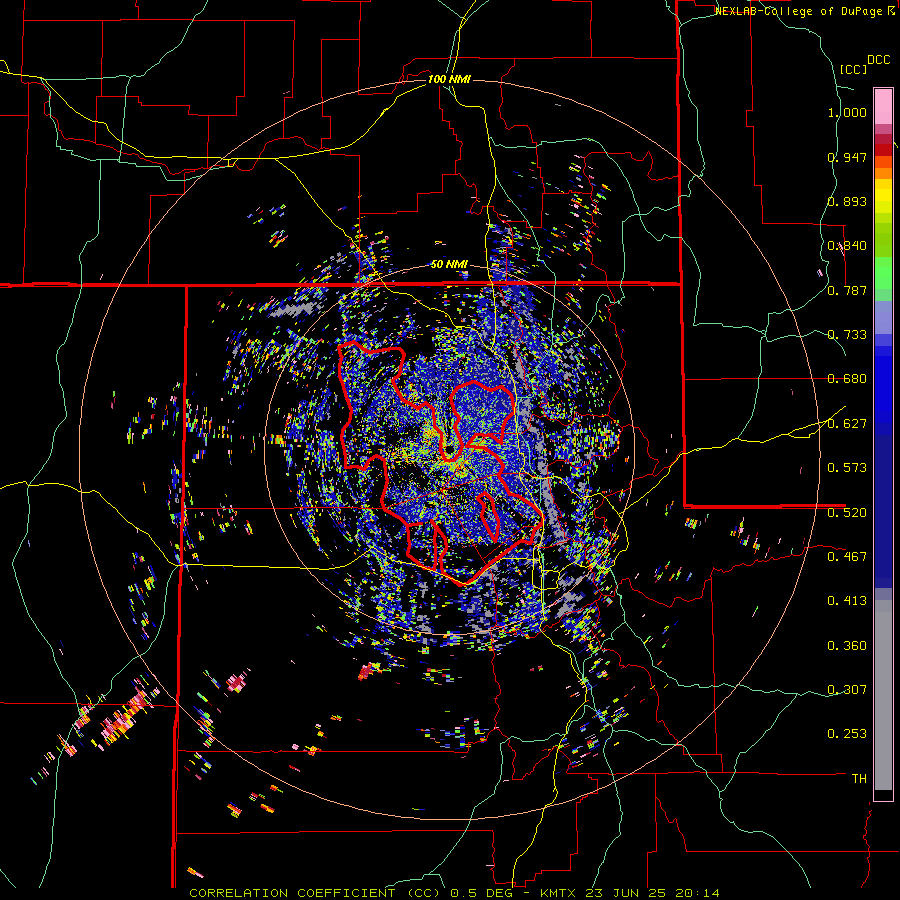This screenshot has width=900, height=900.
Task: Click the 0.520 value on the color scale
Action: (847, 512)
